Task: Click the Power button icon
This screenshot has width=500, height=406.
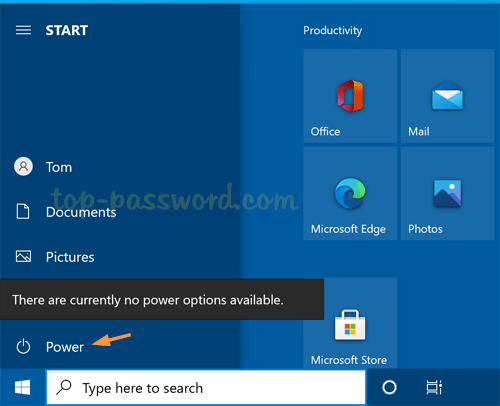Action: 23,347
